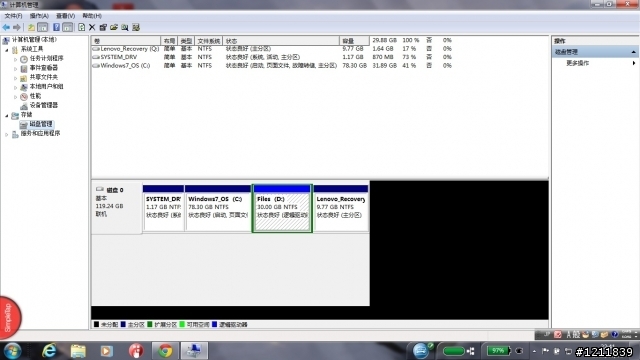Open 设备管理器 in the tree
The height and width of the screenshot is (360, 640).
tap(43, 105)
